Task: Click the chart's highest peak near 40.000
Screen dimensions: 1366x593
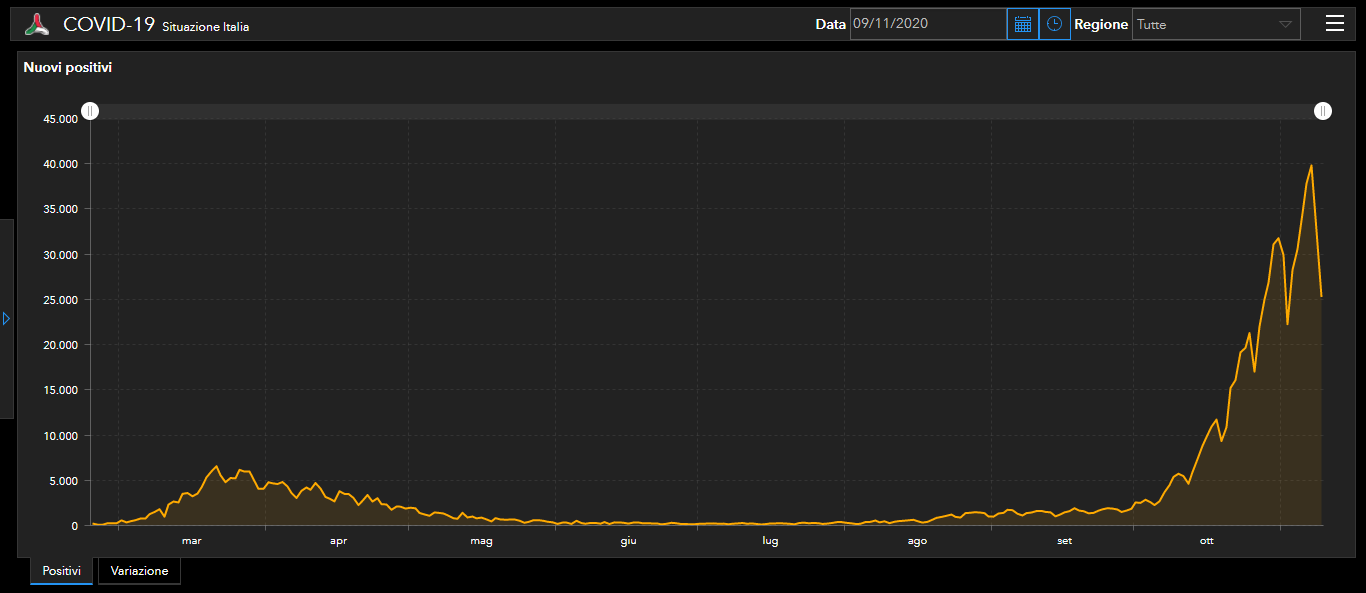Action: [x=1311, y=166]
